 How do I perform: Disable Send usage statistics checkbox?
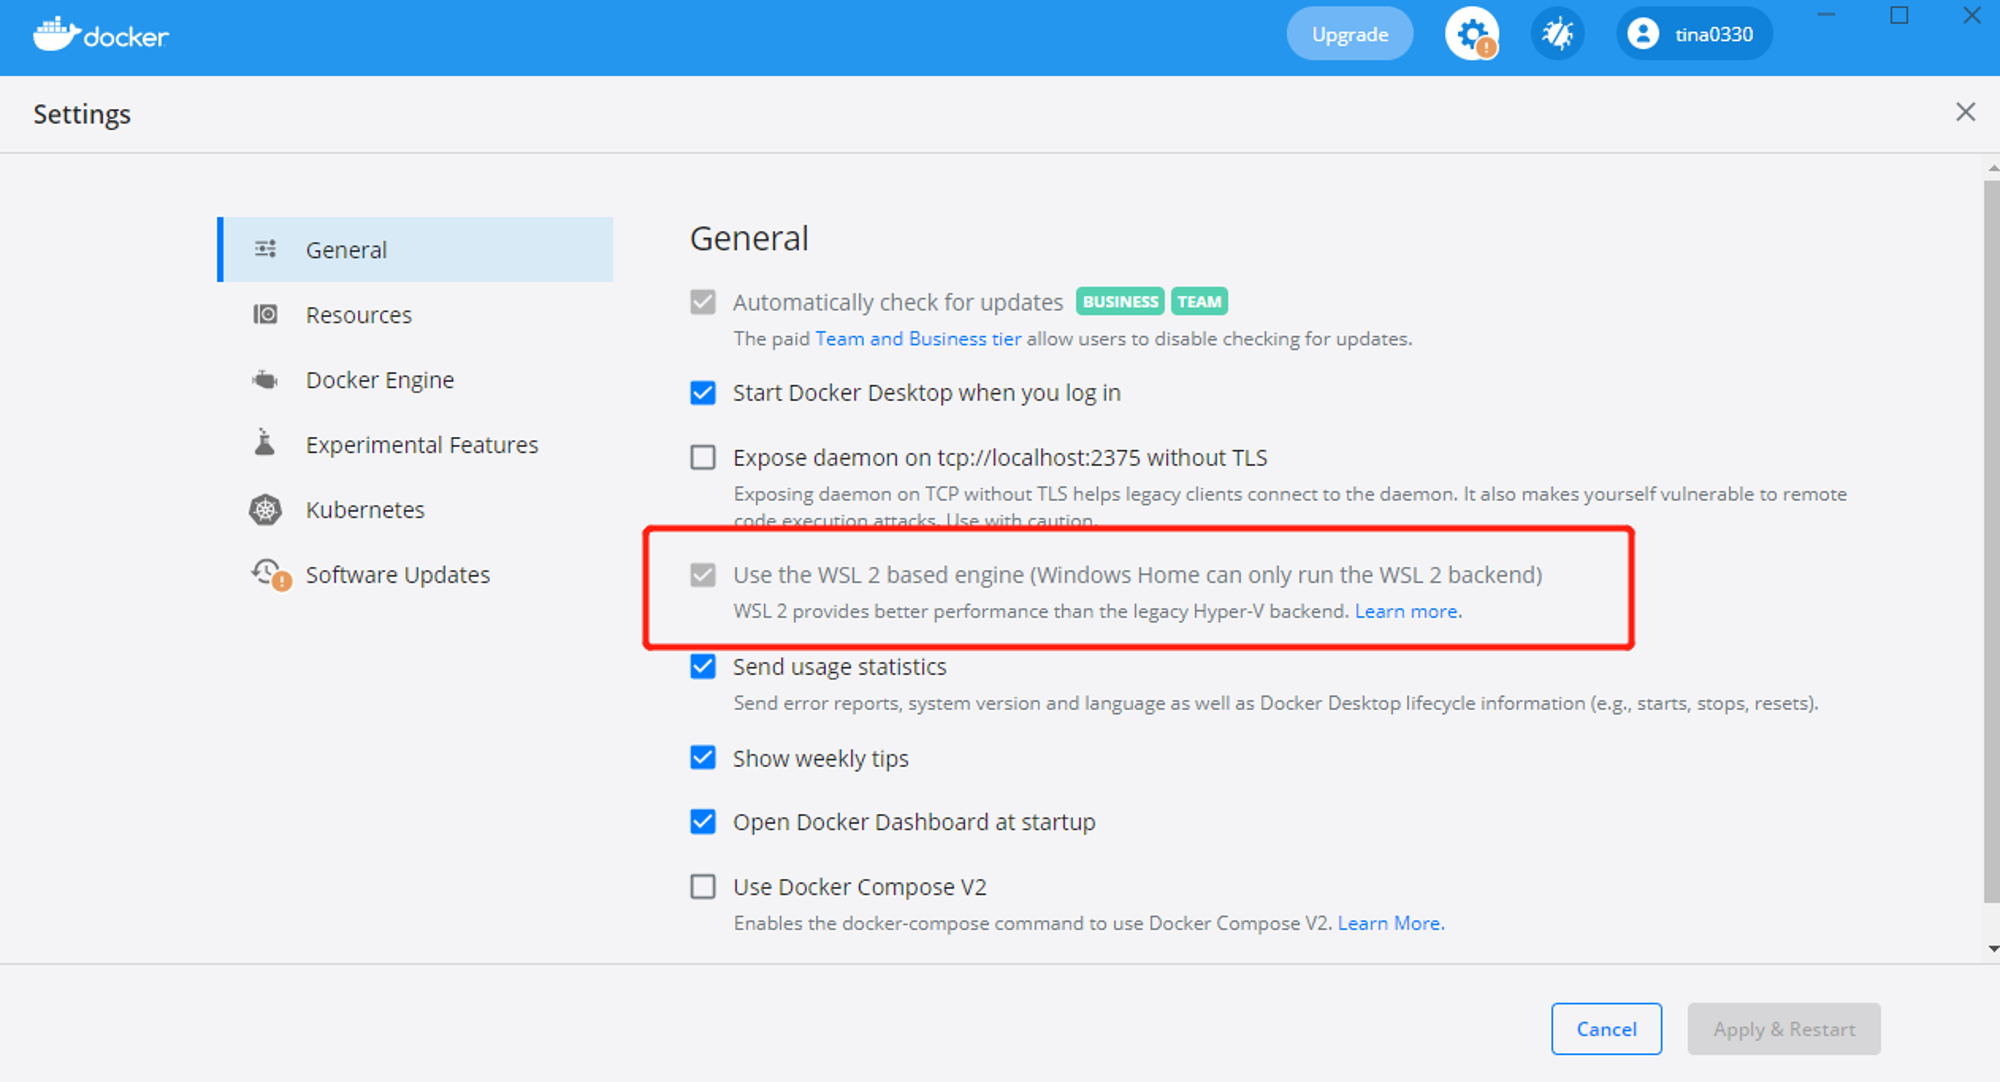tap(703, 667)
